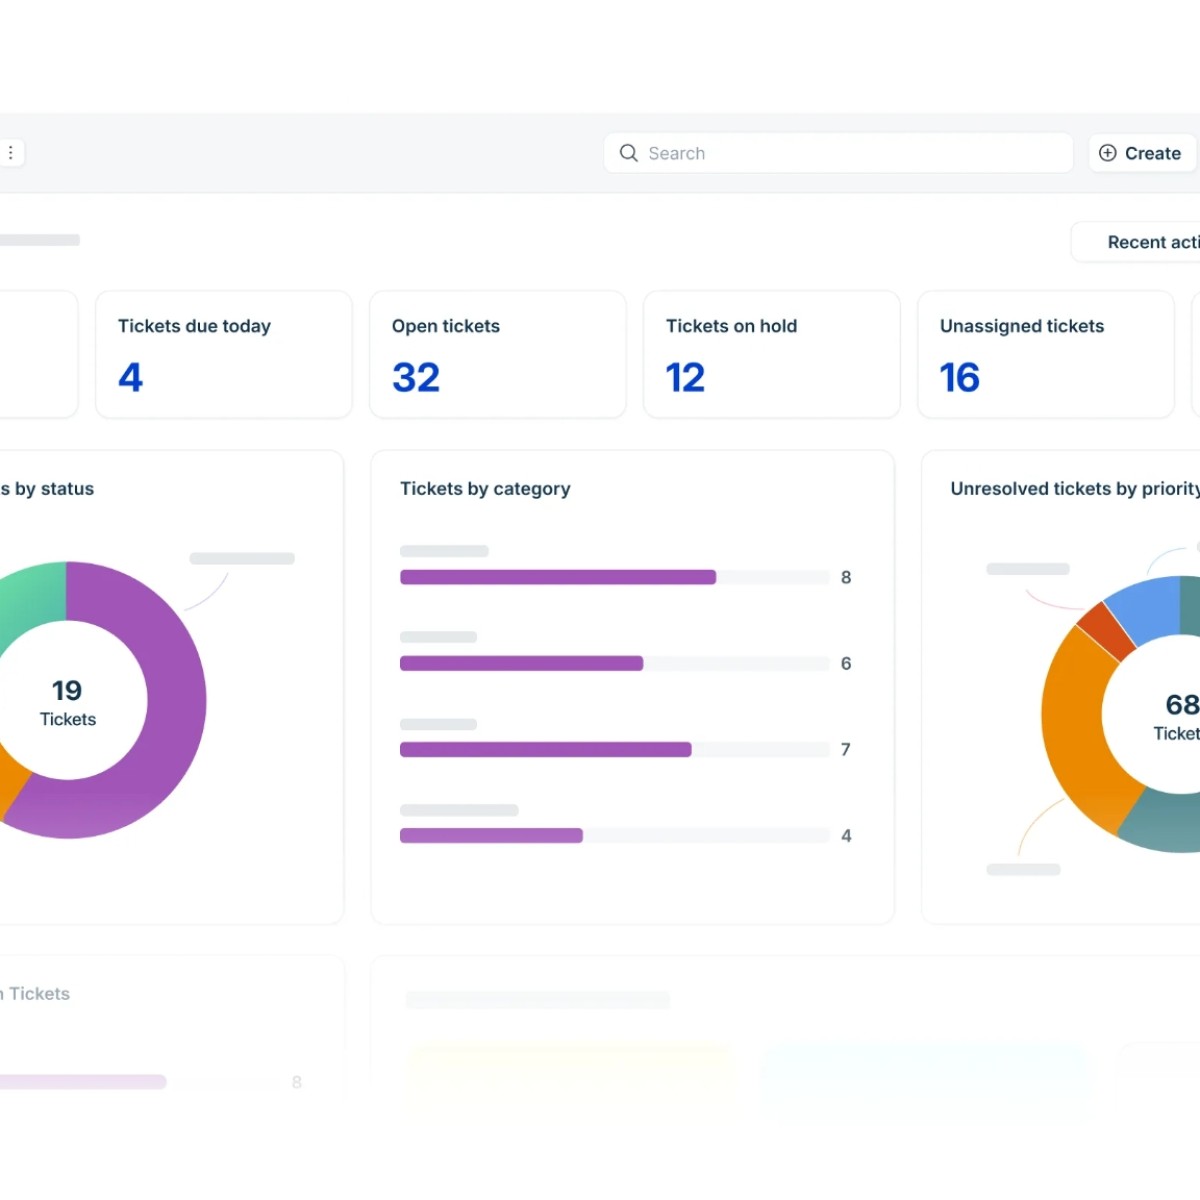Select the Tickets due today card

tap(223, 354)
